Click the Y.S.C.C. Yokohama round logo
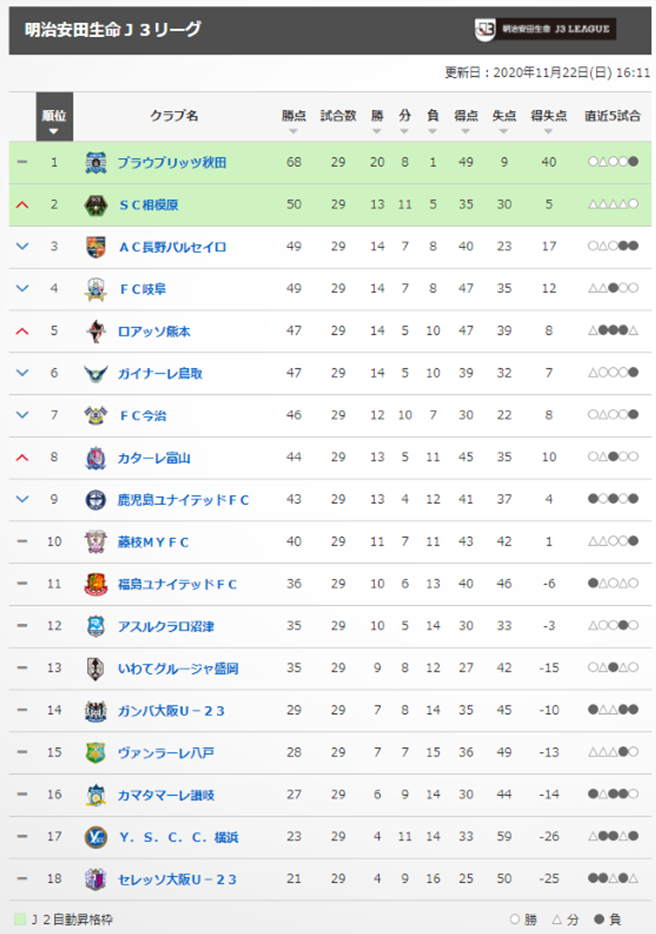Viewport: 656px width, 934px height. click(95, 837)
